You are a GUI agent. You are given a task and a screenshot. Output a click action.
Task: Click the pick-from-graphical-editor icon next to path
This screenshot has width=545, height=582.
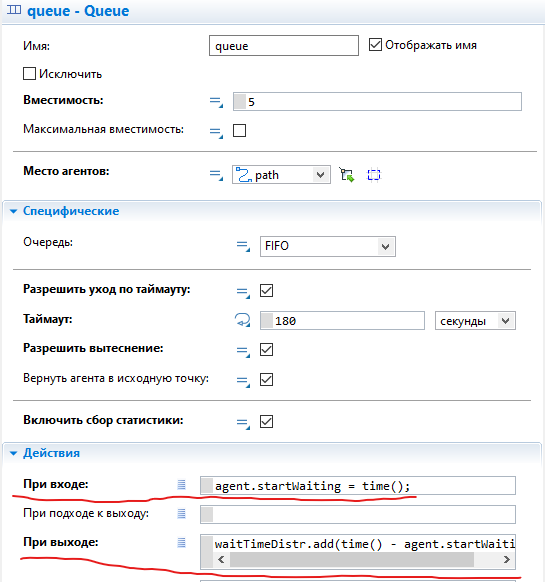(347, 174)
